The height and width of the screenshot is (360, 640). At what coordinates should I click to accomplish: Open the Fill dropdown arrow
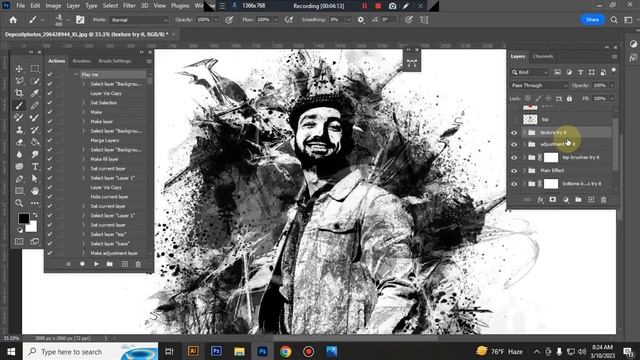[612, 98]
